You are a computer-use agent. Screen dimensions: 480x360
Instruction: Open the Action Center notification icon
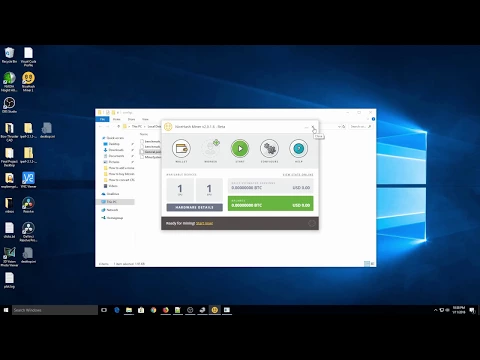(472, 310)
